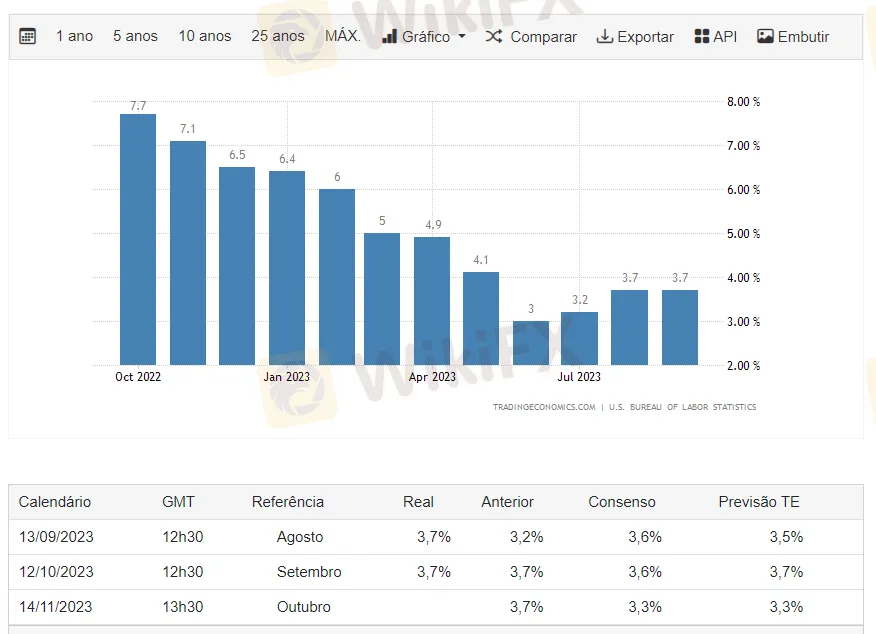Click the Previsão TE column header
Image resolution: width=876 pixels, height=634 pixels.
pos(759,502)
